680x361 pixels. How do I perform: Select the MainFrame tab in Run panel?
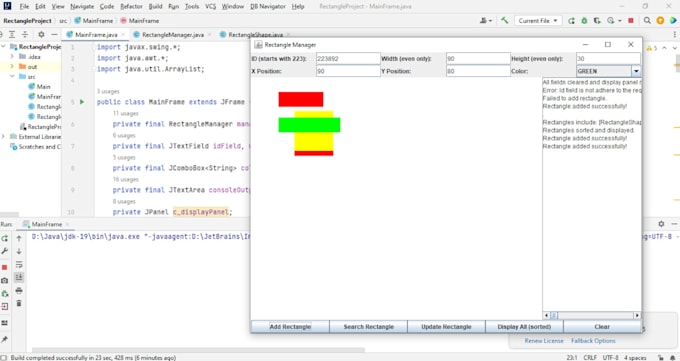point(47,224)
